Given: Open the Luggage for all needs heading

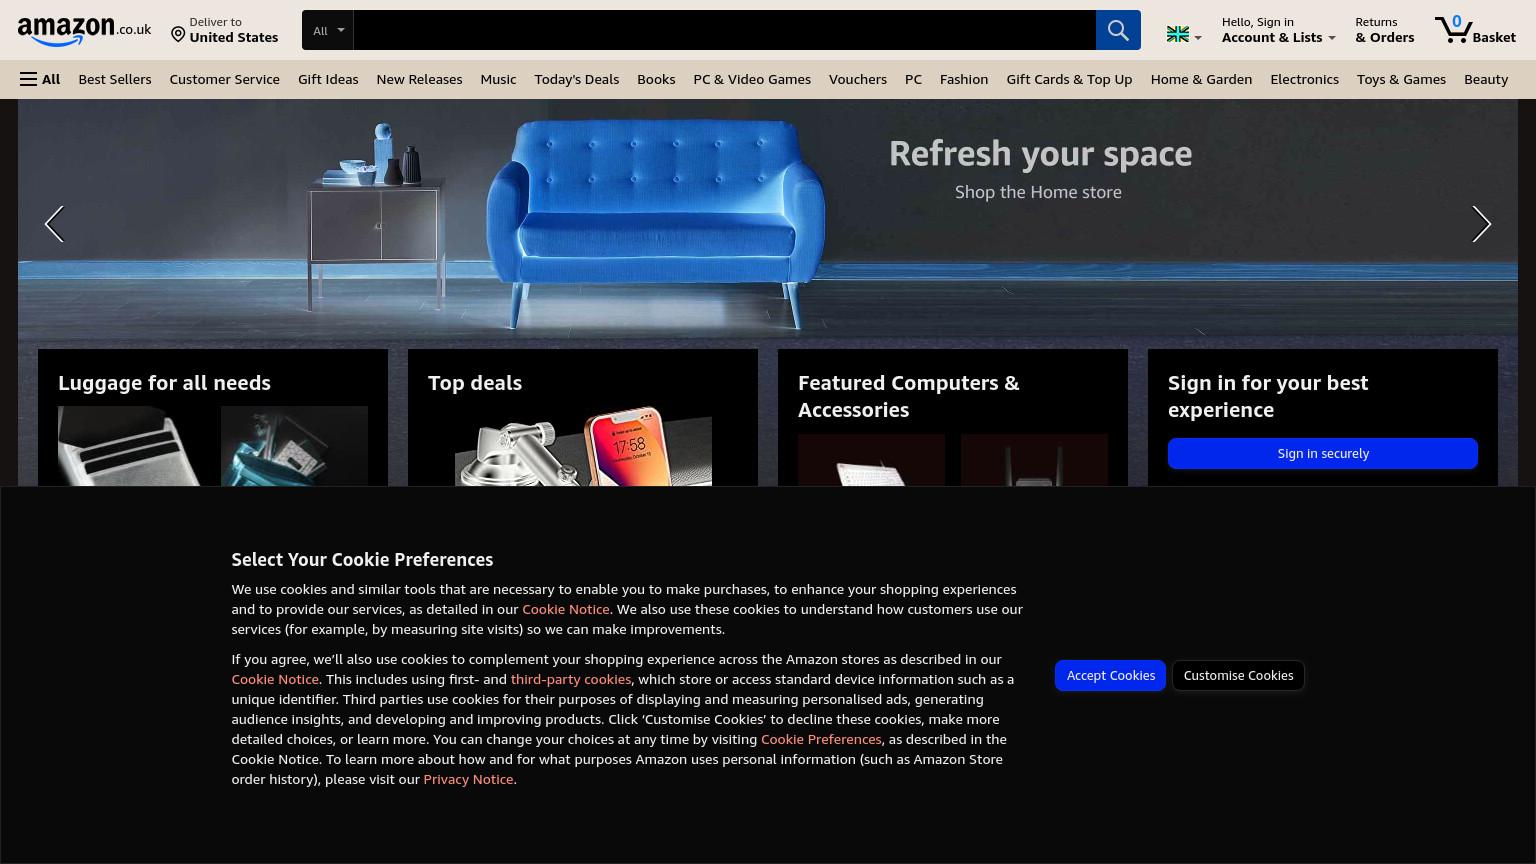Looking at the screenshot, I should [164, 382].
